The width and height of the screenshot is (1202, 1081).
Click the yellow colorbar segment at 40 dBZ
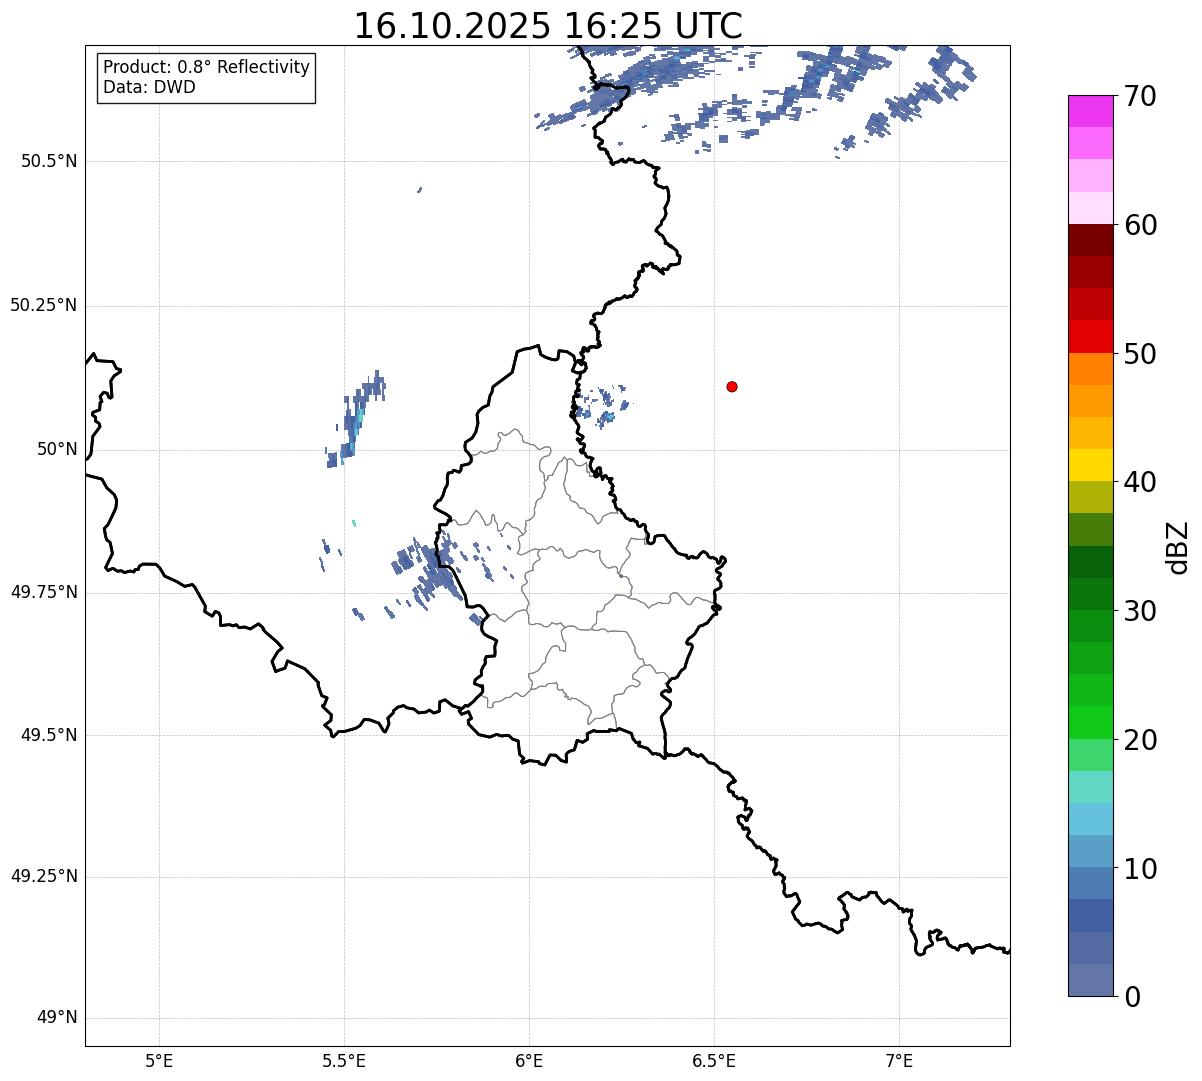click(x=1090, y=465)
